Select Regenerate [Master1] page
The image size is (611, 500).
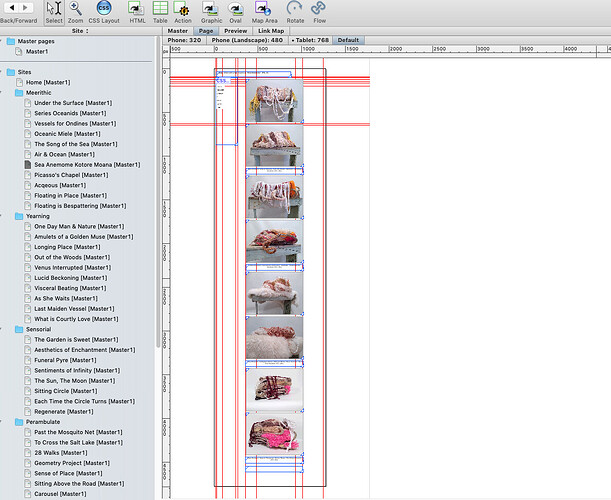click(x=64, y=412)
